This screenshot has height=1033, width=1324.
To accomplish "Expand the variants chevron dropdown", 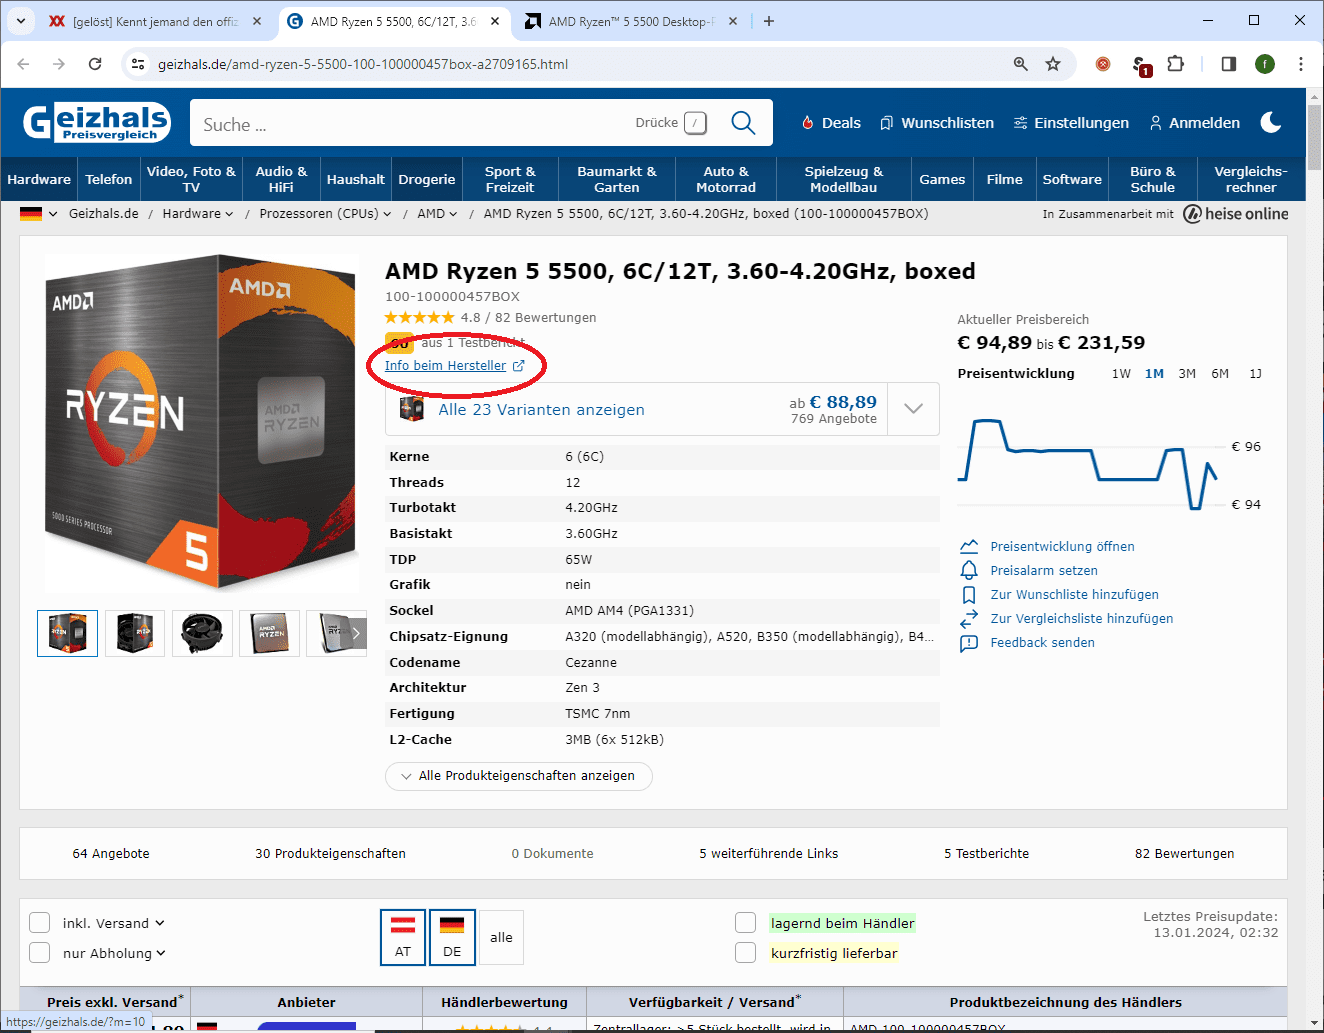I will [913, 409].
